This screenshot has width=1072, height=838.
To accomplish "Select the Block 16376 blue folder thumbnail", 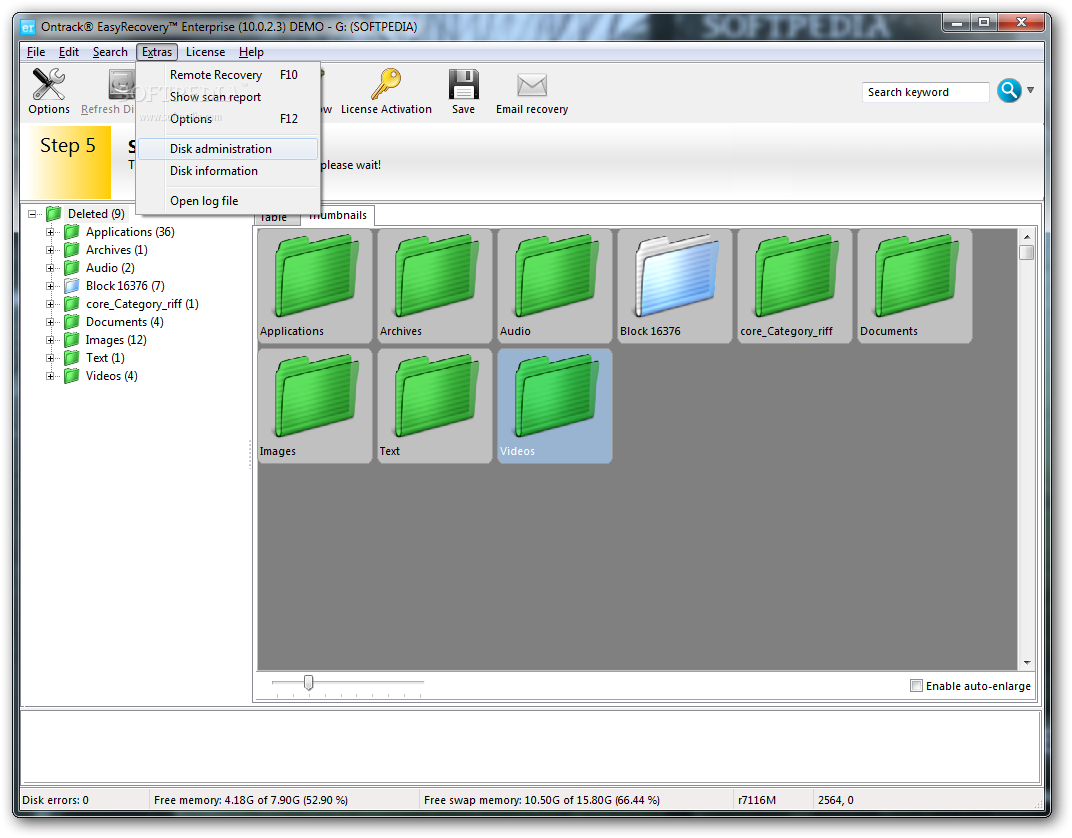I will pos(675,286).
